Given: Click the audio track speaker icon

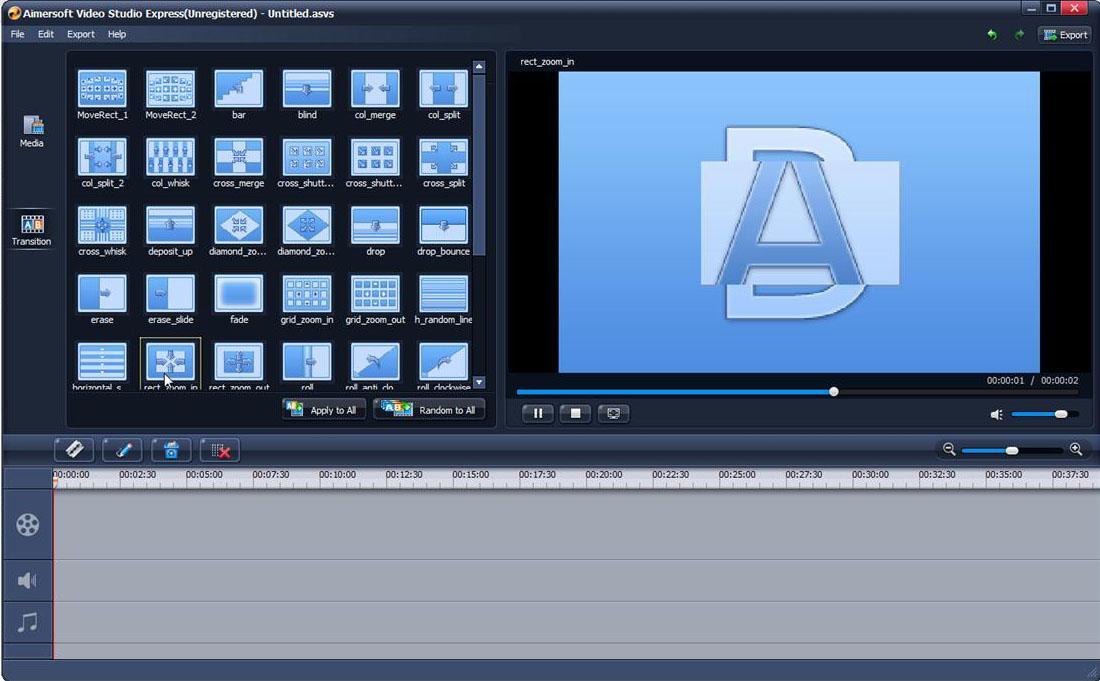Looking at the screenshot, I should click(x=27, y=580).
